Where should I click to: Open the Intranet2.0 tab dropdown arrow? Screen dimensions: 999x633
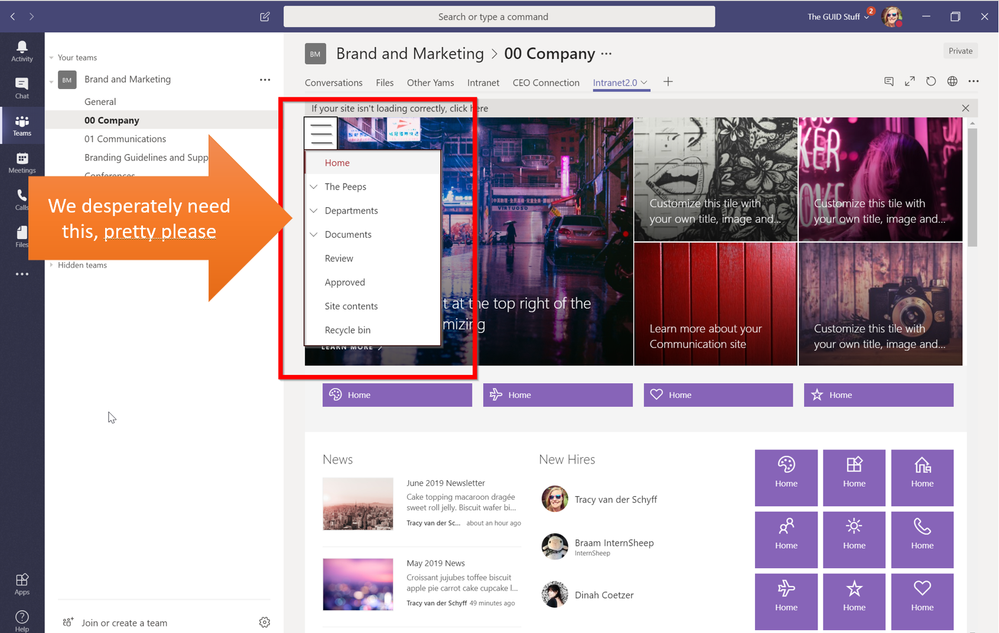644,82
